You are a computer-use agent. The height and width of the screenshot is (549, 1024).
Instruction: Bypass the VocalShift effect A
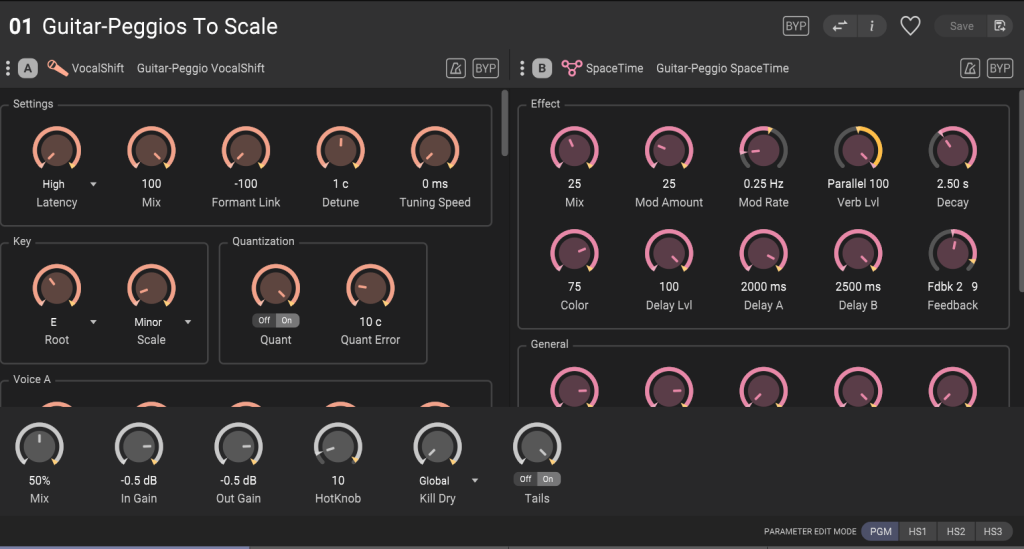click(x=485, y=68)
